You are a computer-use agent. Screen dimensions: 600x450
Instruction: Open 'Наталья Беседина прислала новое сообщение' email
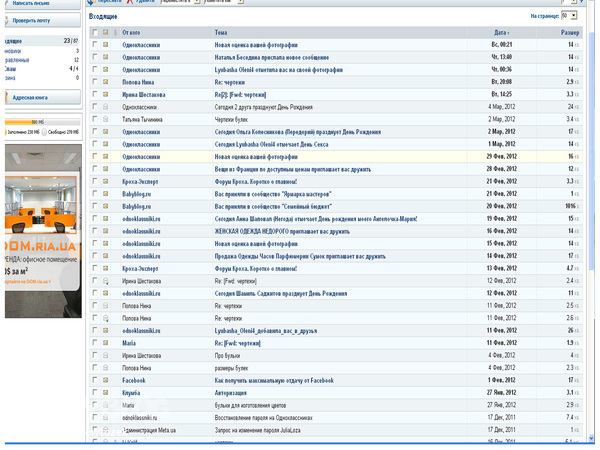click(x=272, y=57)
